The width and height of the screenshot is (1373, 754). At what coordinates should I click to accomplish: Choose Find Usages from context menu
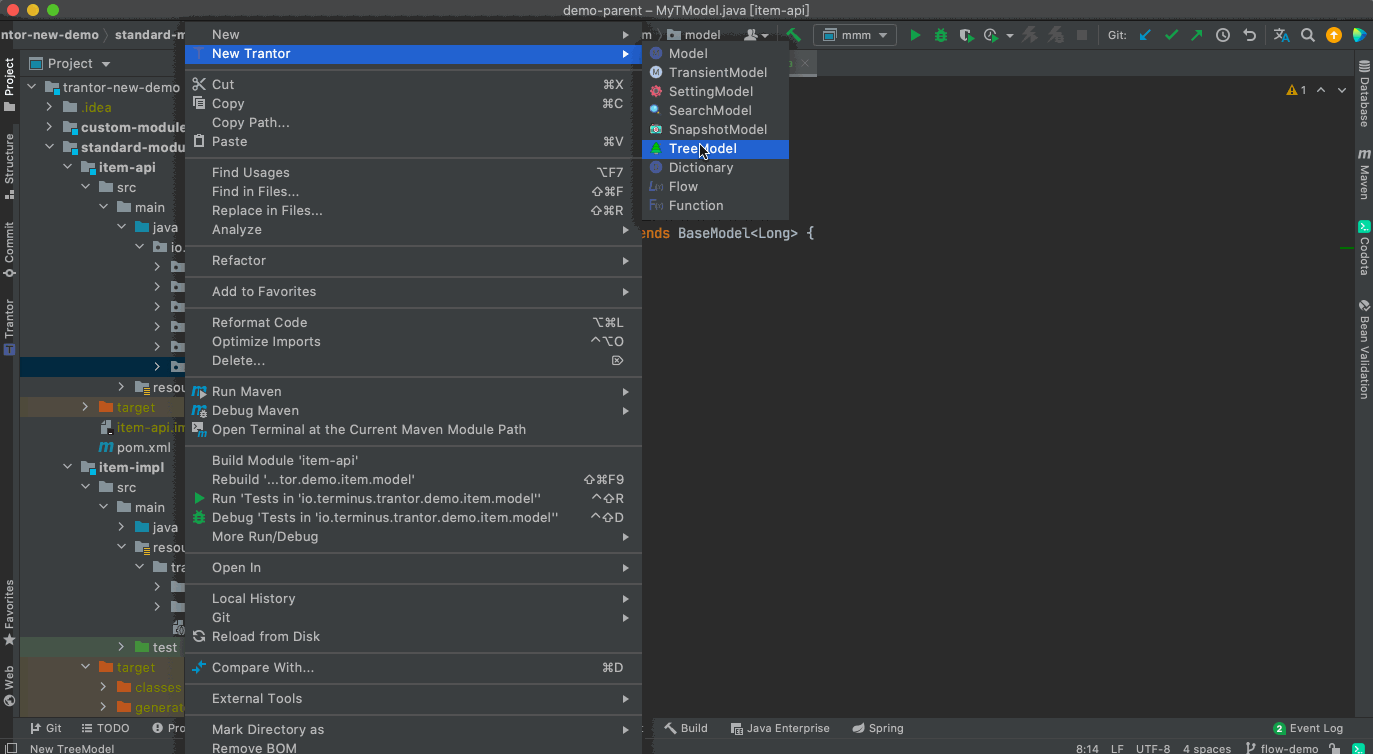click(413, 172)
